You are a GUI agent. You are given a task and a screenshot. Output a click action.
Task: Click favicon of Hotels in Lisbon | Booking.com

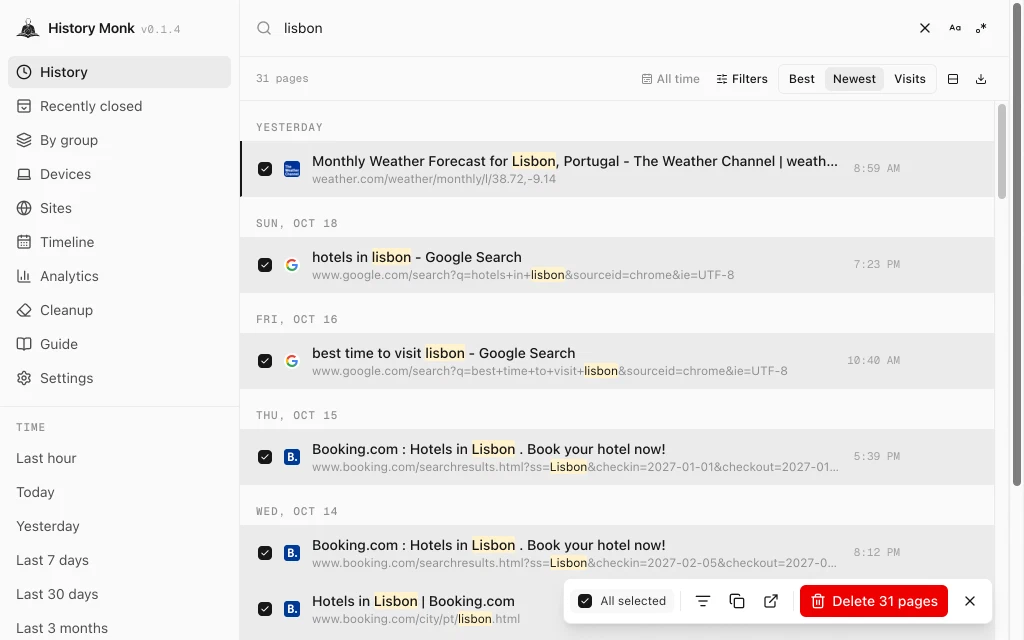292,609
